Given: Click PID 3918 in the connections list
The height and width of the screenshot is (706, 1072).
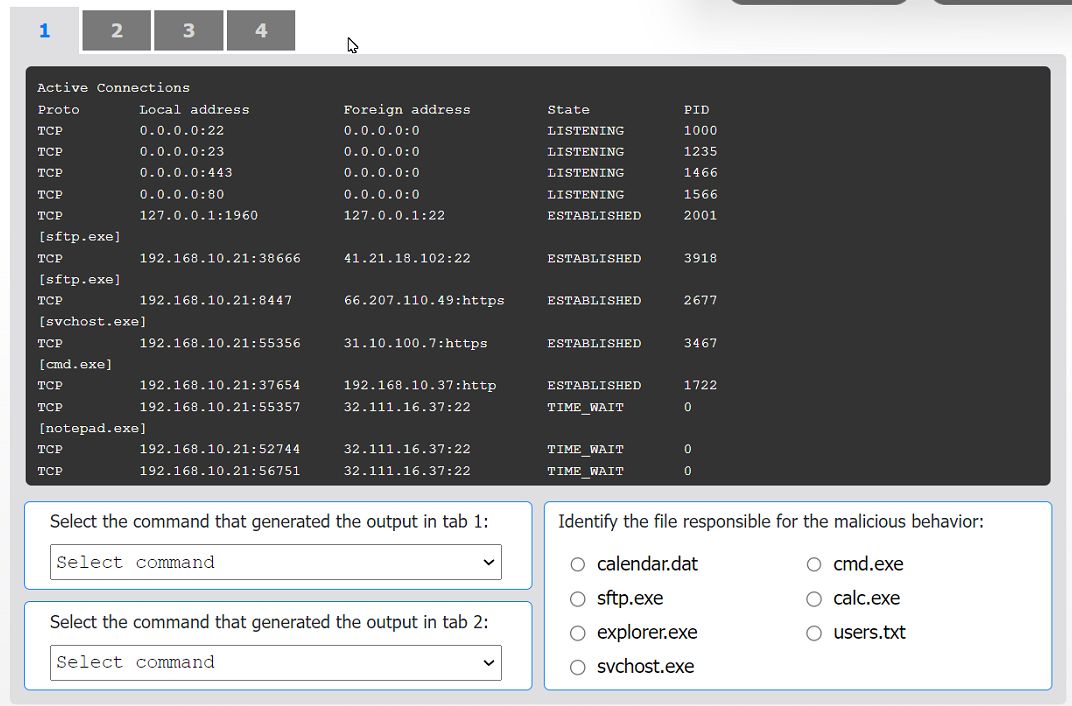Looking at the screenshot, I should [x=700, y=258].
